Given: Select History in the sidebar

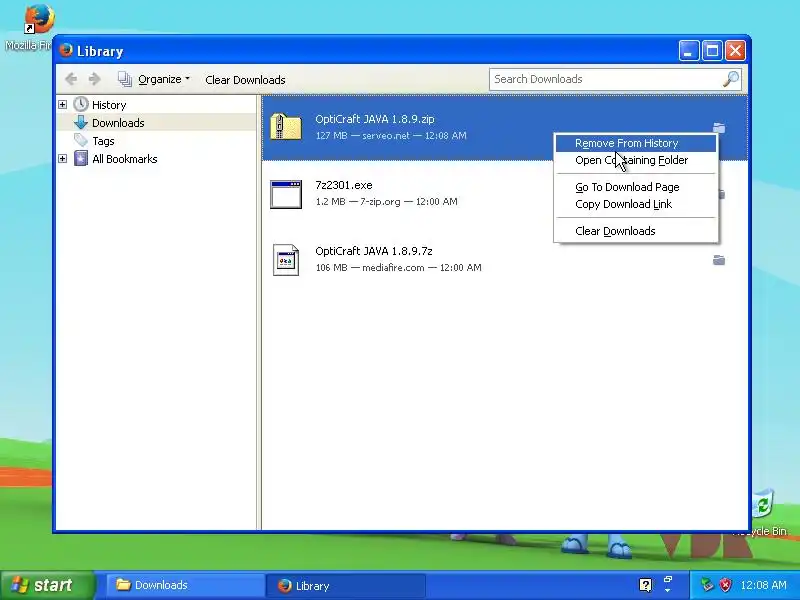Looking at the screenshot, I should tap(109, 105).
